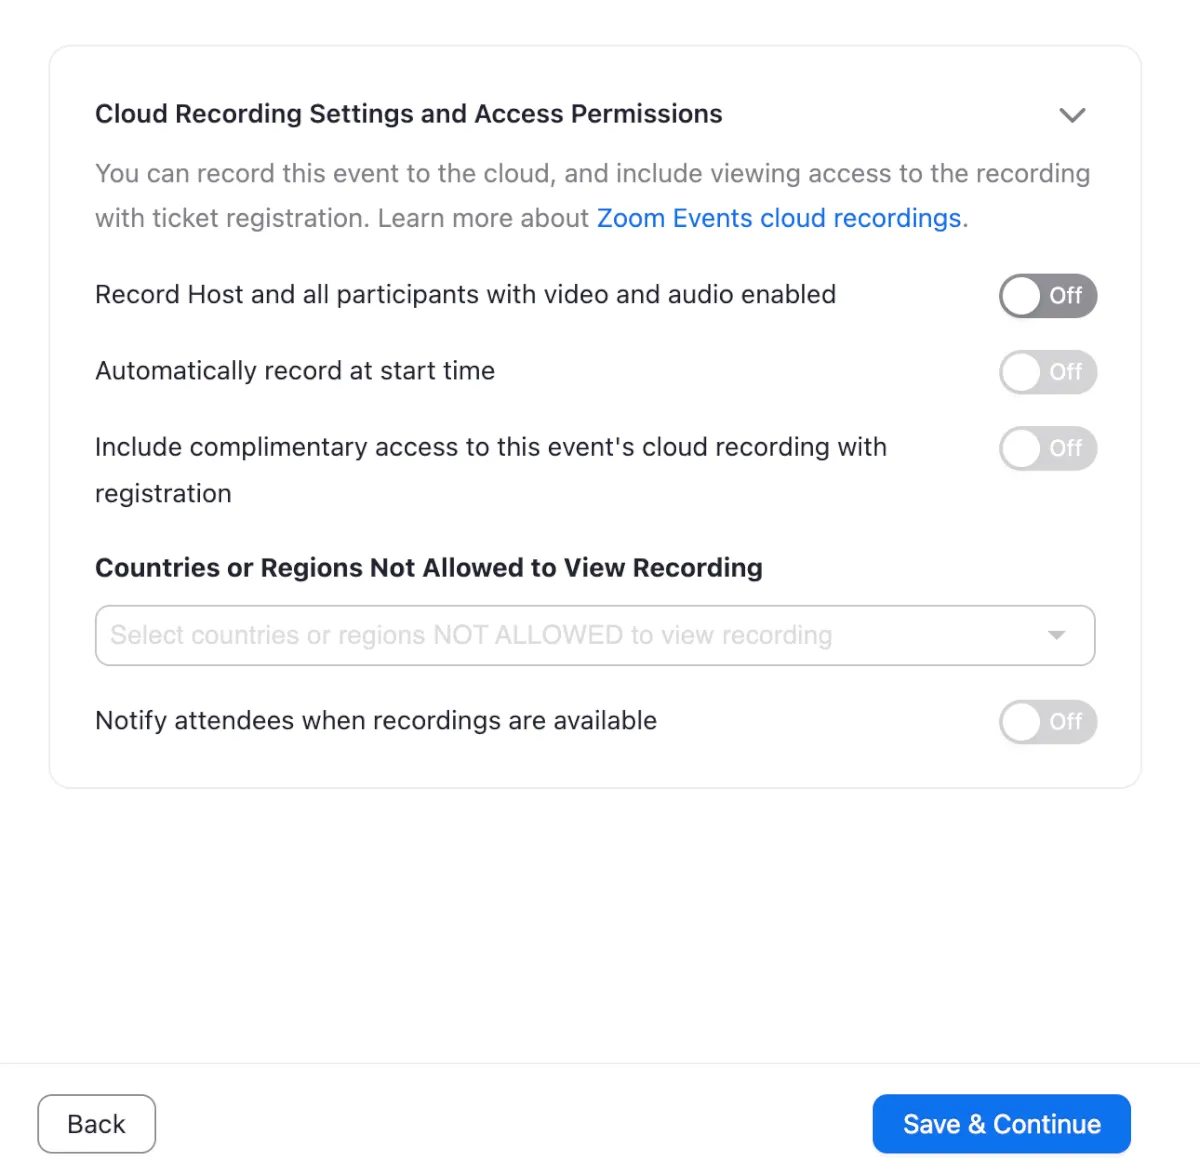Click the caret arrow in countries selector

click(1056, 635)
